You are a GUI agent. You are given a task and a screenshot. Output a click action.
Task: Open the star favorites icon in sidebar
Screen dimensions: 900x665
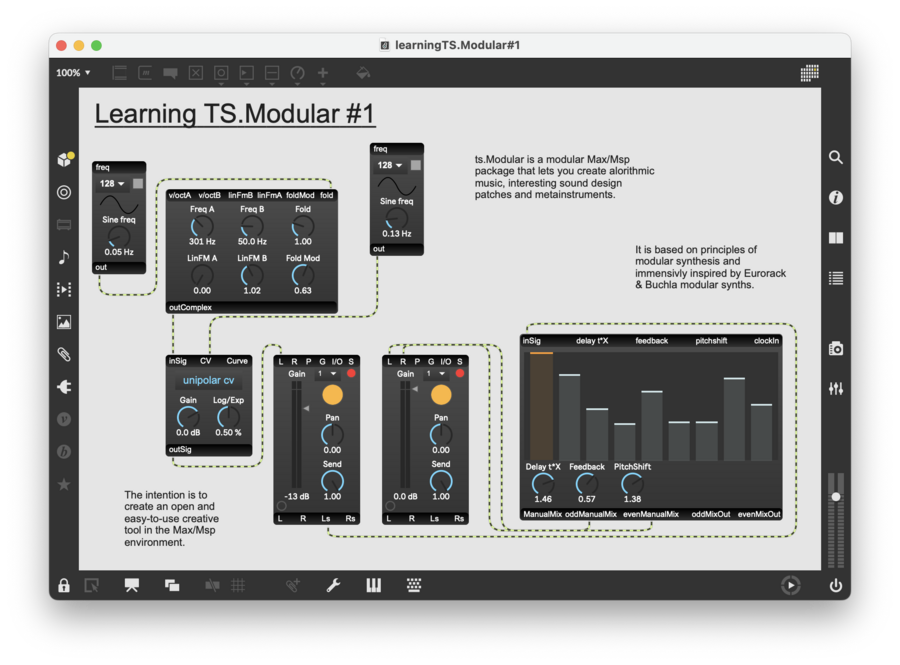(64, 484)
